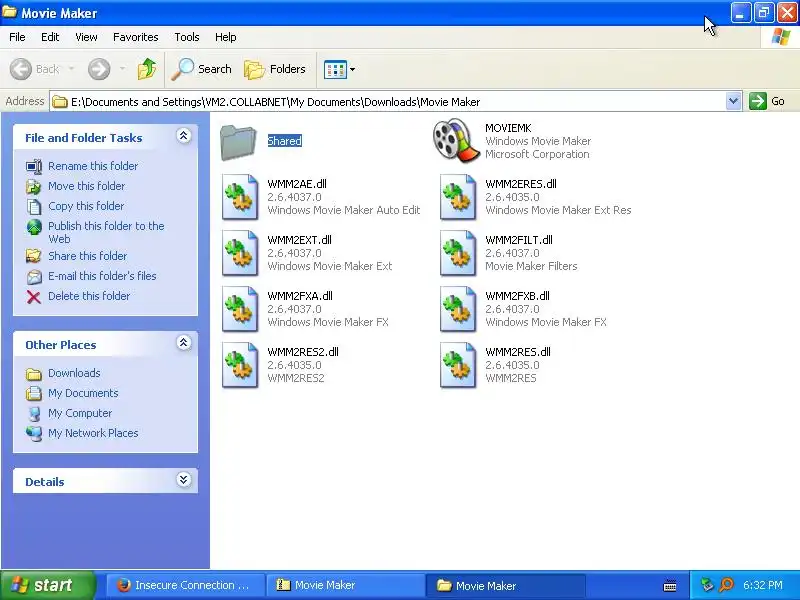Click the My Computer icon in Other Places

coord(34,414)
